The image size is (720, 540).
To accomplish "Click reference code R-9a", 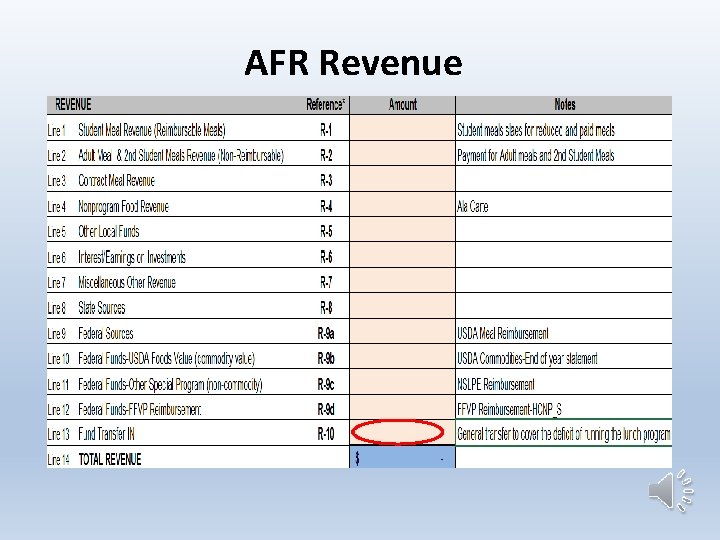I will pyautogui.click(x=326, y=333).
